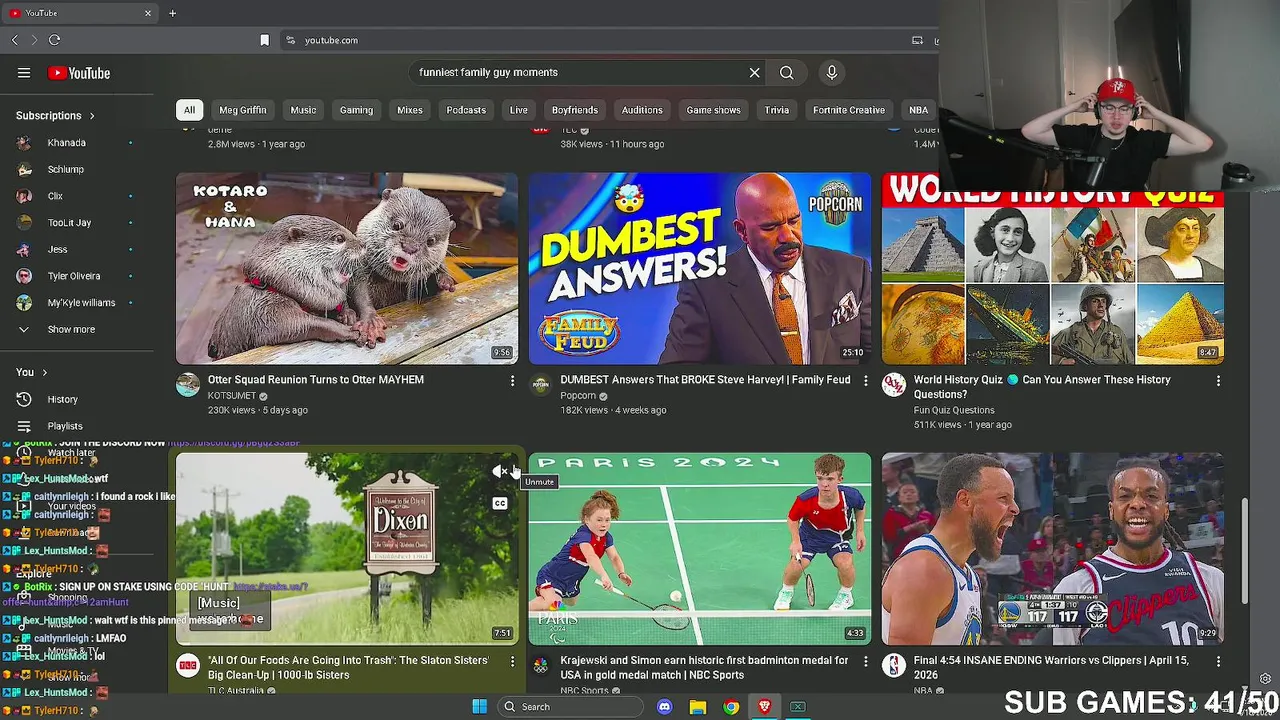Open the My'Kyle williams subscription
This screenshot has width=1280, height=720.
[x=80, y=303]
